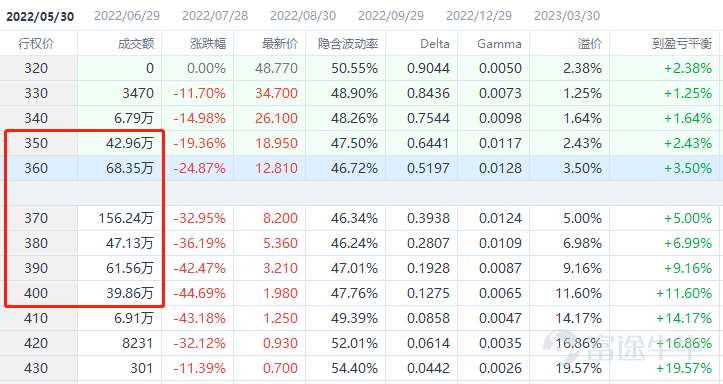723x384 pixels.
Task: Click turnover value 8231
Action: coord(137,343)
